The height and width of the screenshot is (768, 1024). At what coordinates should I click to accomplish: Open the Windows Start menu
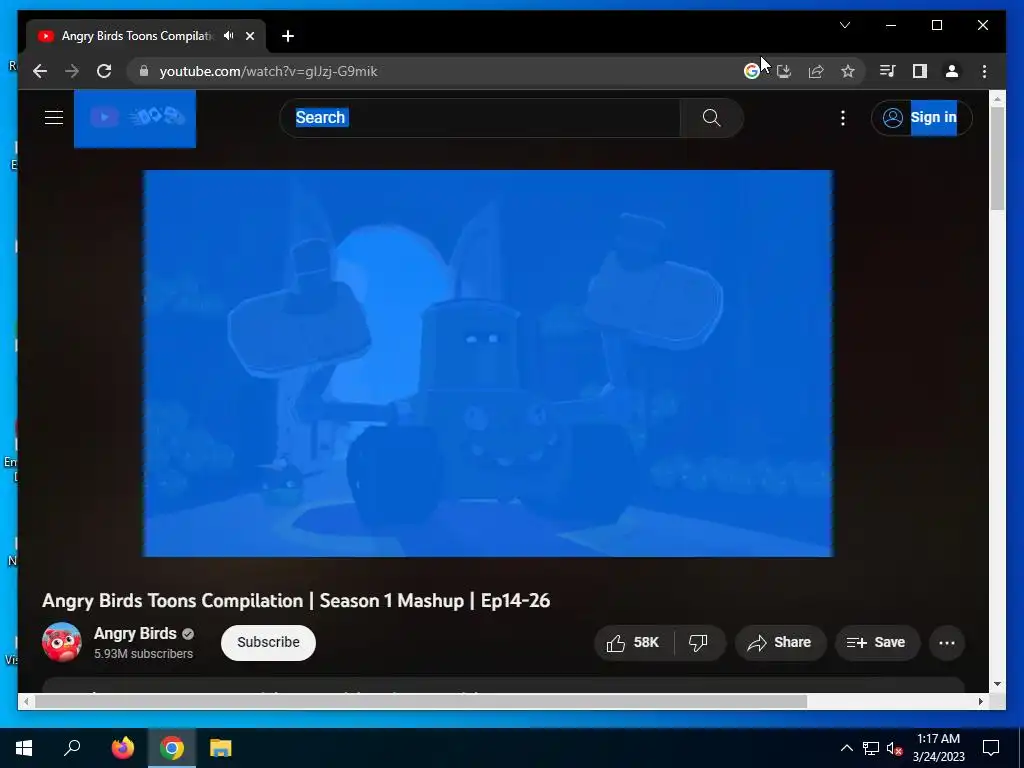tap(24, 748)
